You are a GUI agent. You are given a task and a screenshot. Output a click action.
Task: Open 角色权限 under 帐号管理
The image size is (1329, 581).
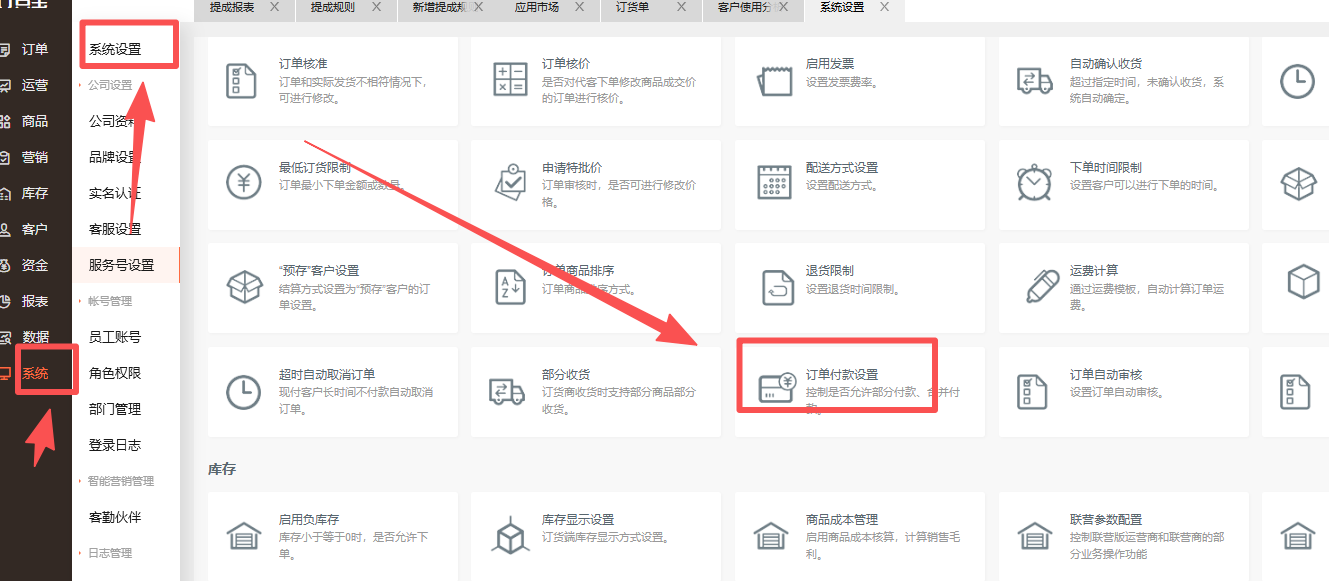115,373
